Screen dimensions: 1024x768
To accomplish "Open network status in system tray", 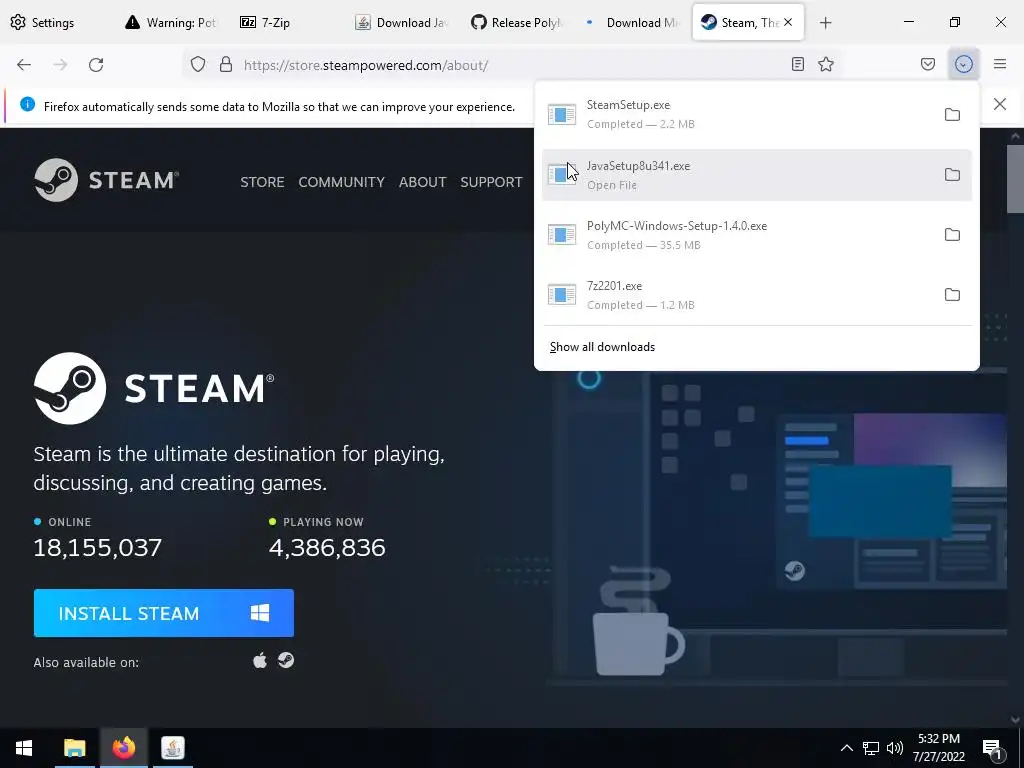I will pos(871,748).
